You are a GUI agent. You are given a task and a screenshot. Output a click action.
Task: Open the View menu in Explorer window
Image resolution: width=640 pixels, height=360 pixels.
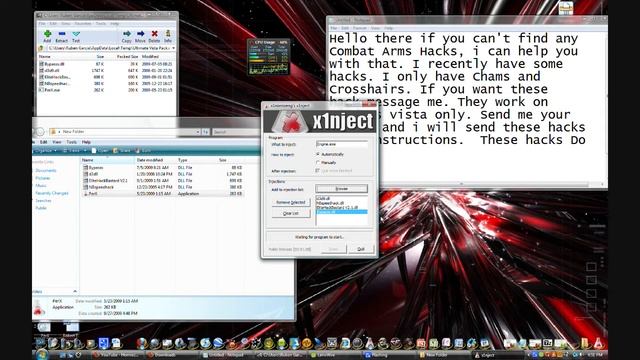(x=57, y=142)
